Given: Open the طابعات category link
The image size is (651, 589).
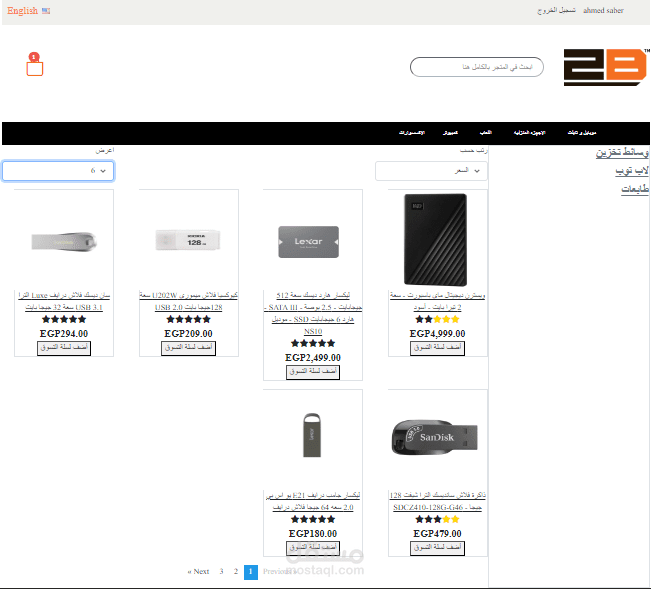Looking at the screenshot, I should 635,189.
